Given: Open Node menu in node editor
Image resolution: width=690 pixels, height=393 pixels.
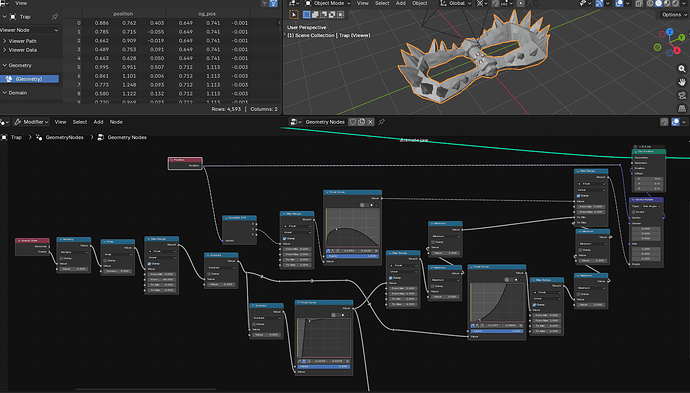Looking at the screenshot, I should point(116,122).
